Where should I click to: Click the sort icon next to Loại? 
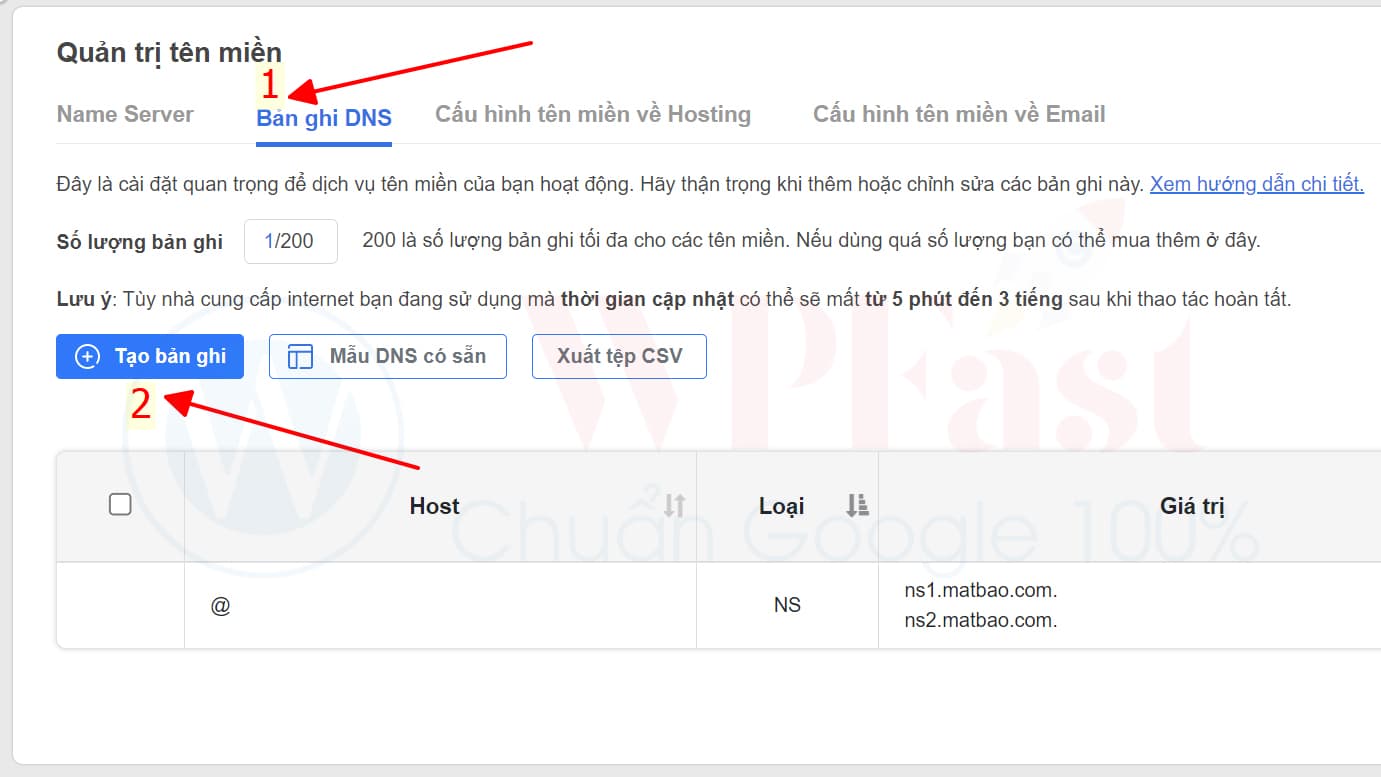click(857, 506)
